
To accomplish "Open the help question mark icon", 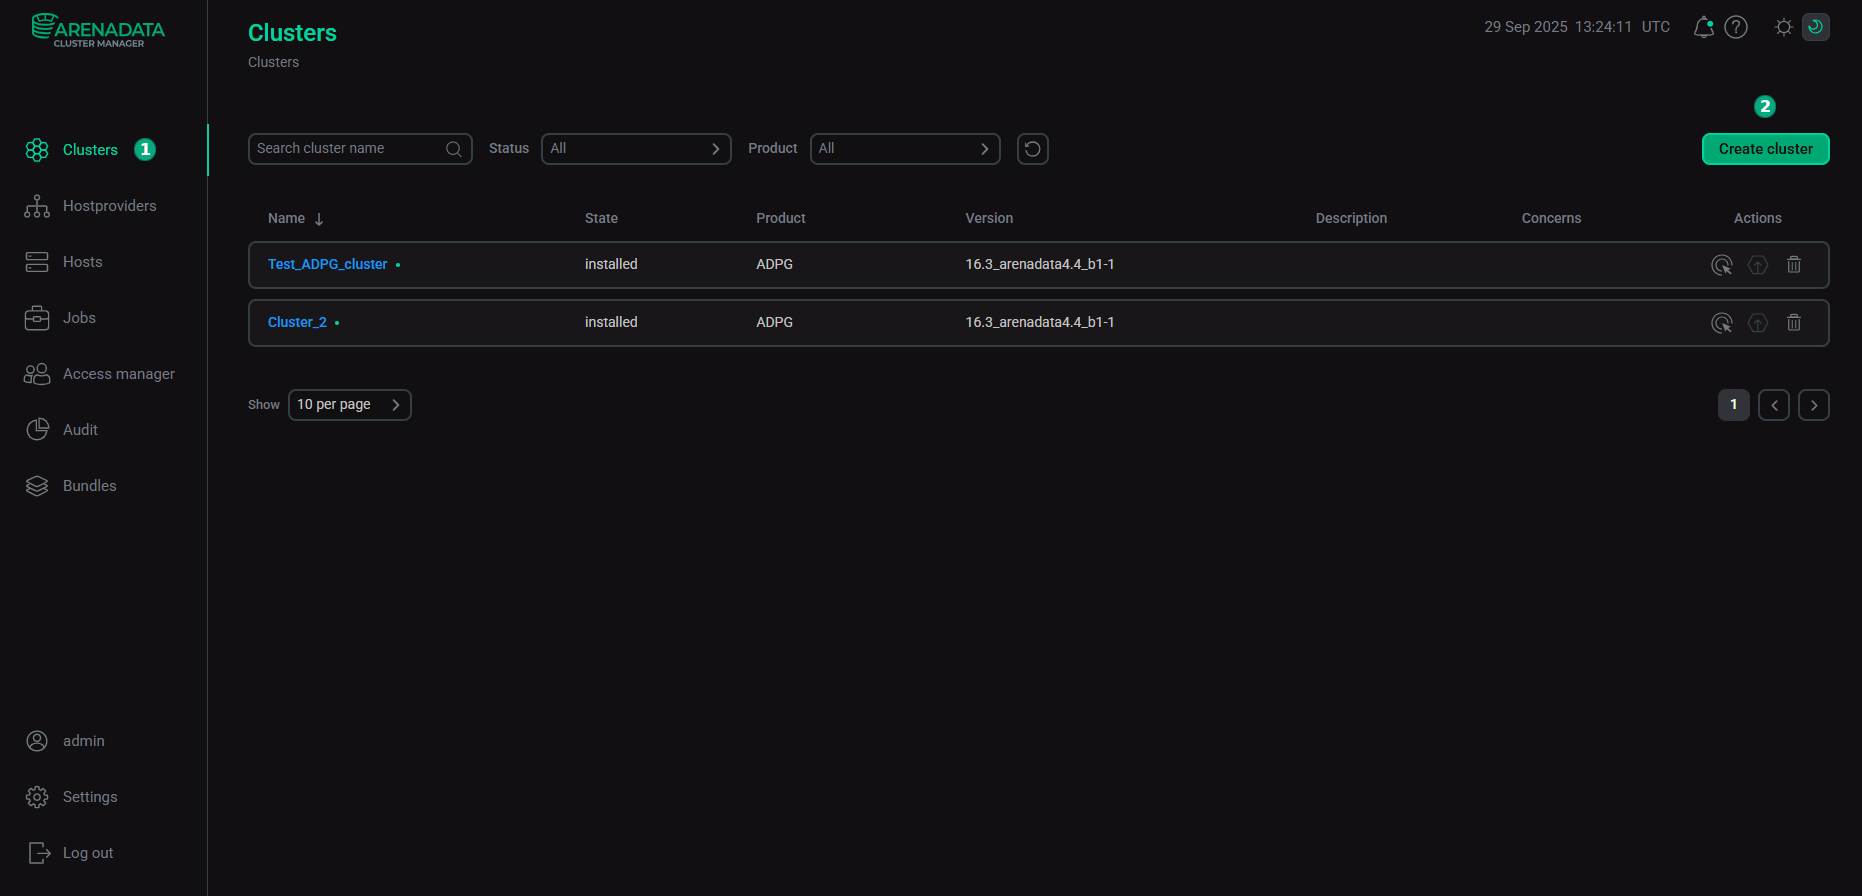I will point(1736,27).
